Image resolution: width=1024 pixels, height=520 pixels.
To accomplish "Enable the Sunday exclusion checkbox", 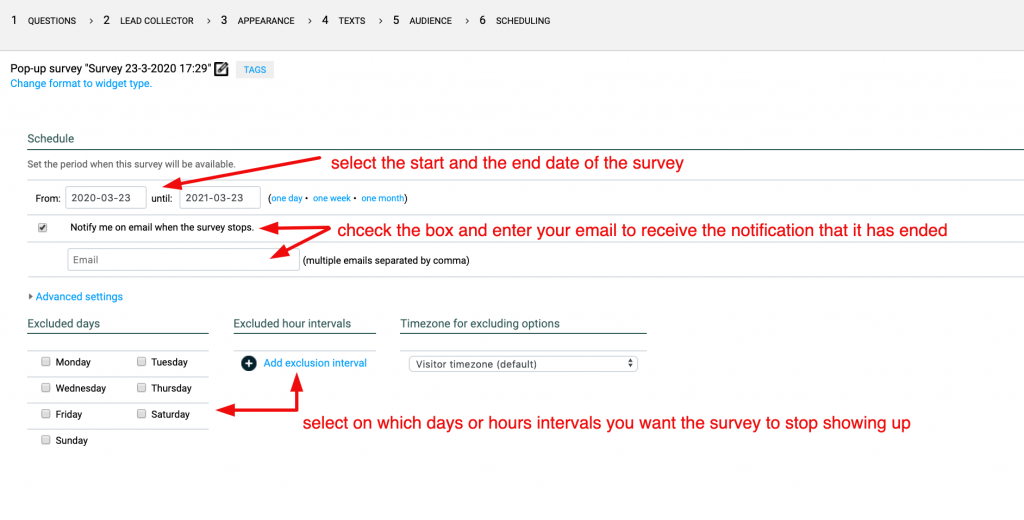I will click(x=46, y=440).
